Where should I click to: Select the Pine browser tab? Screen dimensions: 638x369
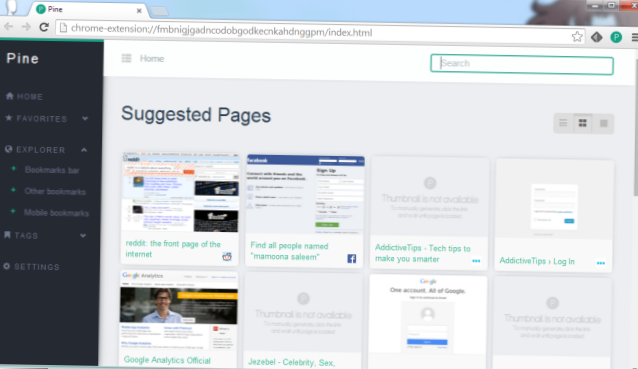89,9
